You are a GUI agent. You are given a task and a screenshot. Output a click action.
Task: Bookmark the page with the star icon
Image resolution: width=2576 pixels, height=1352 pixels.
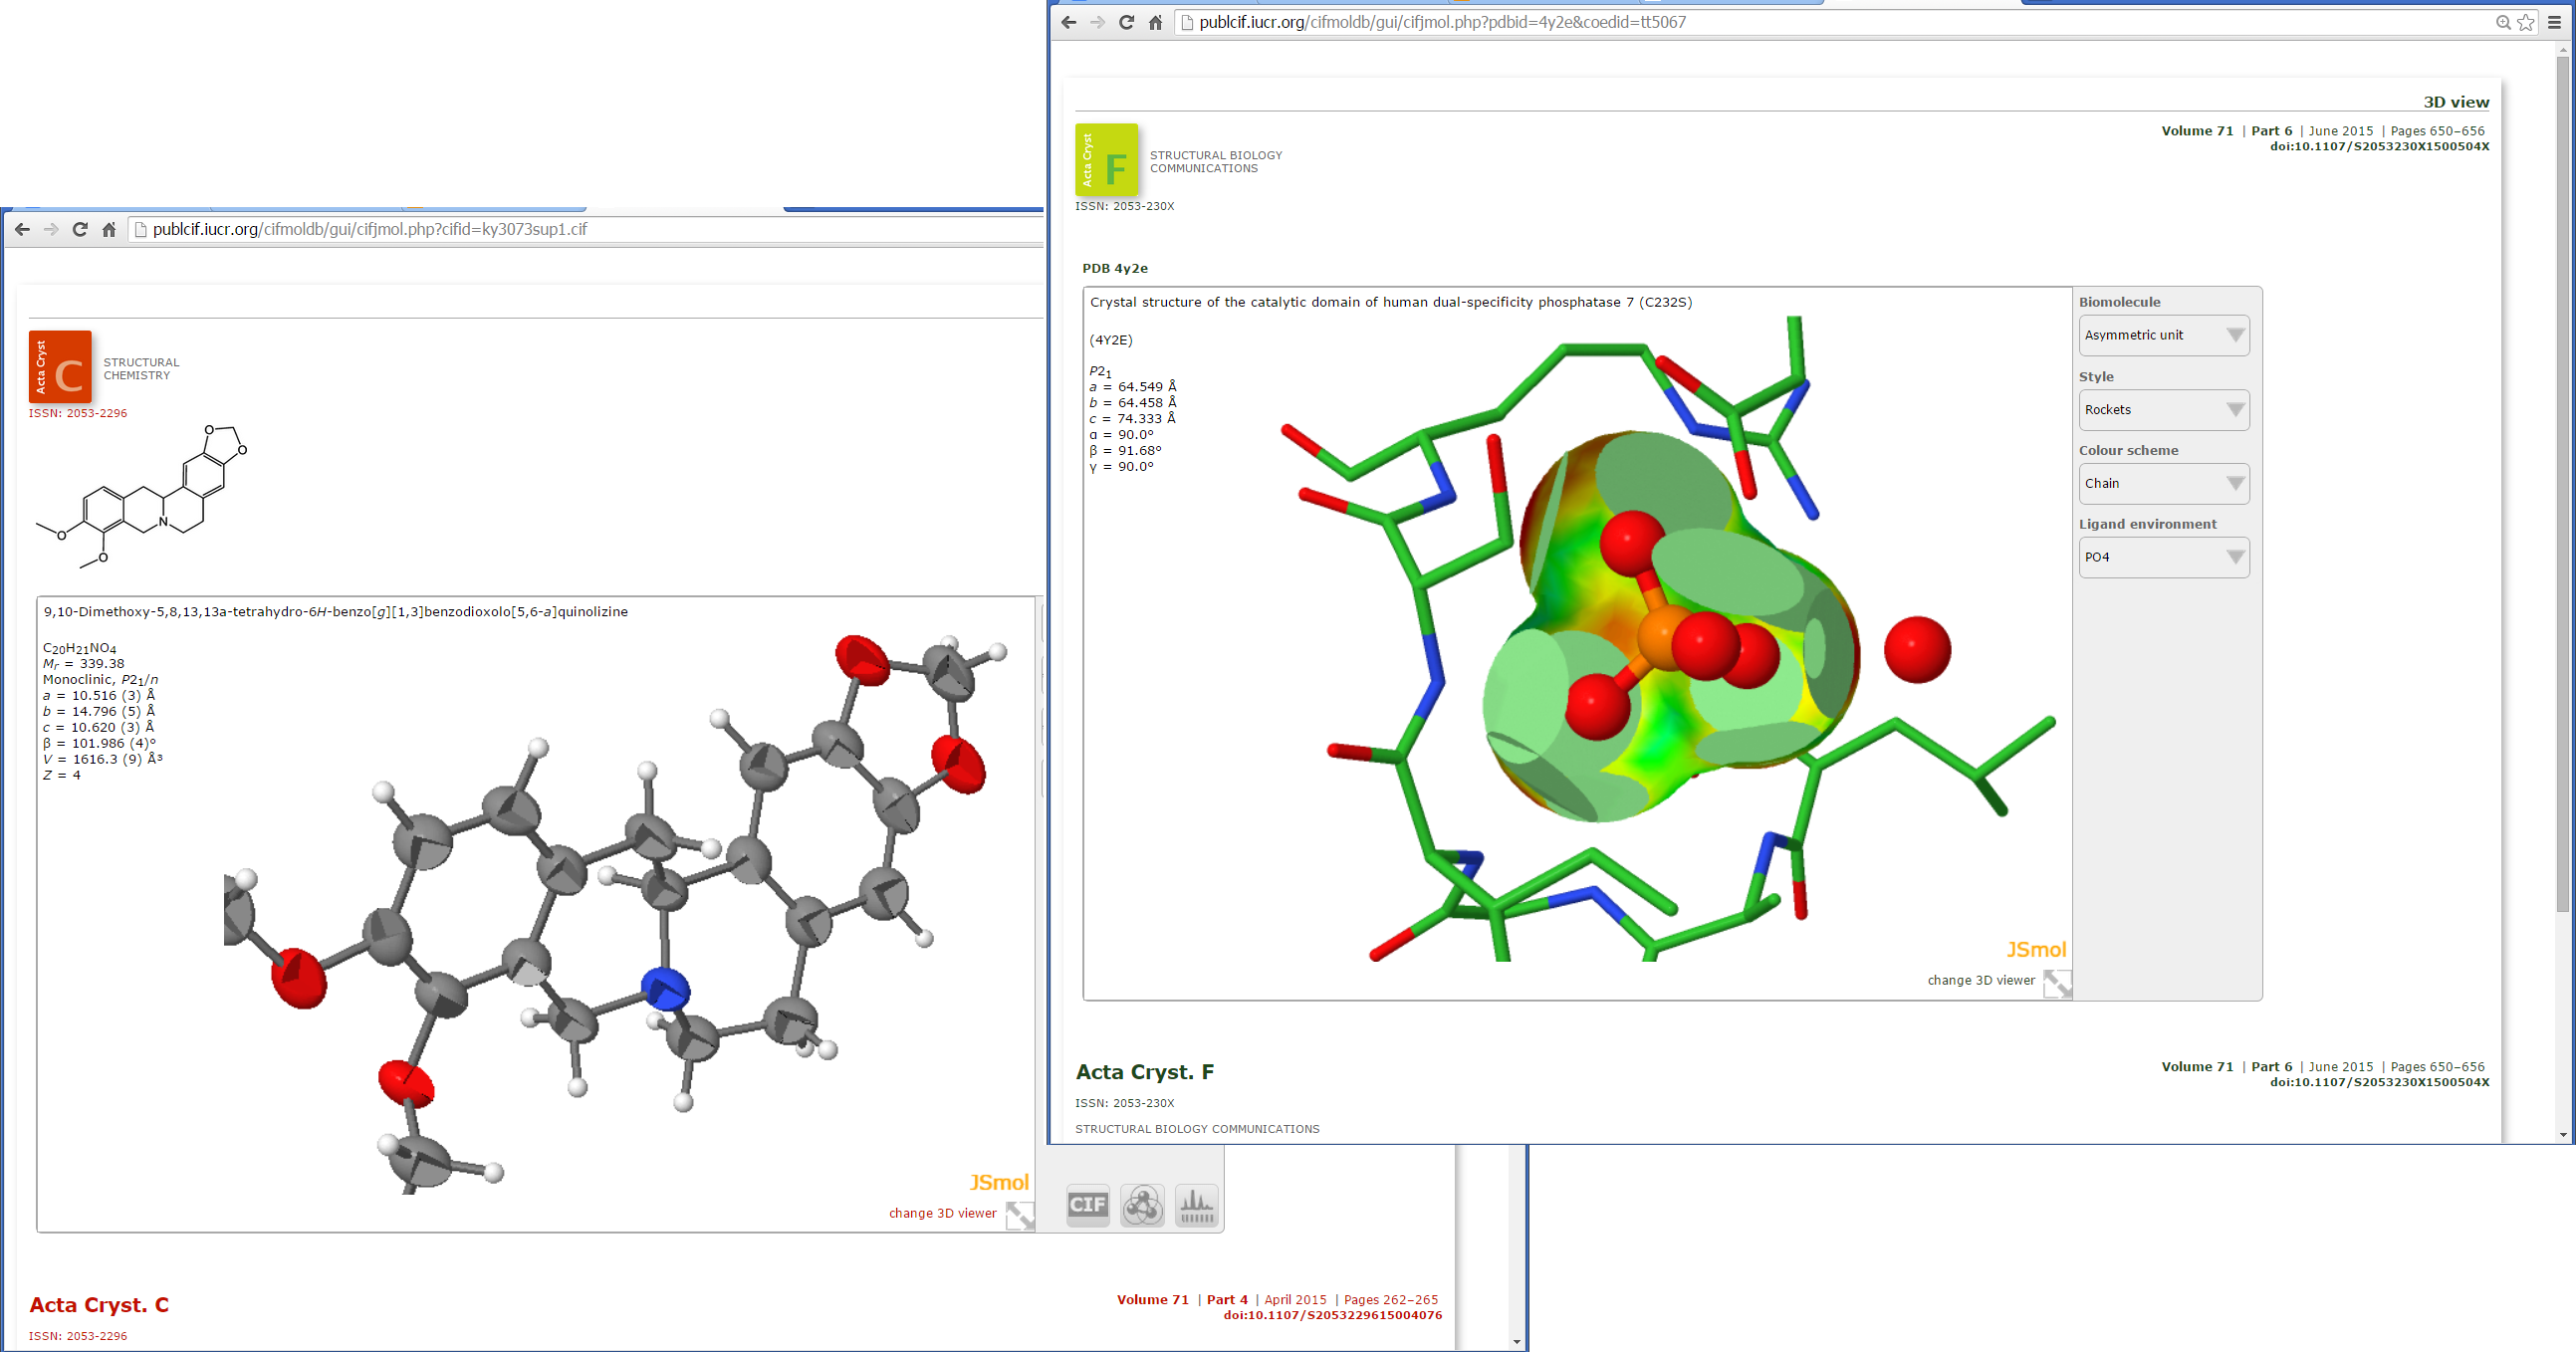coord(2526,22)
